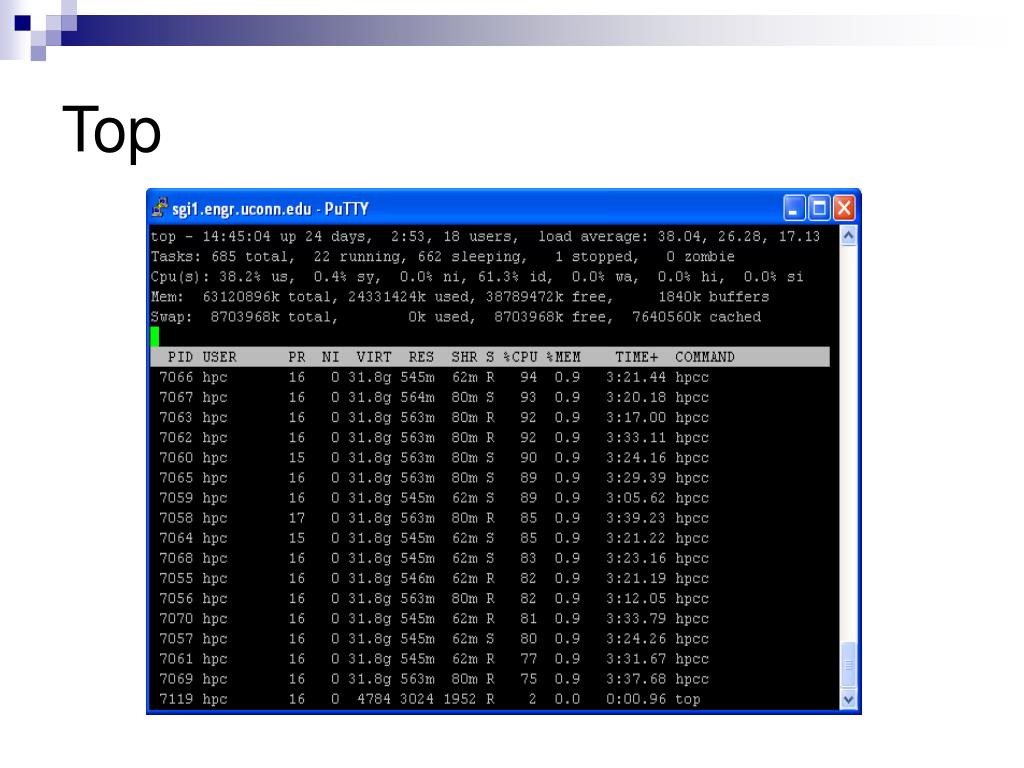This screenshot has height=768, width=1024.
Task: Click the 'top' command in last row
Action: point(688,700)
